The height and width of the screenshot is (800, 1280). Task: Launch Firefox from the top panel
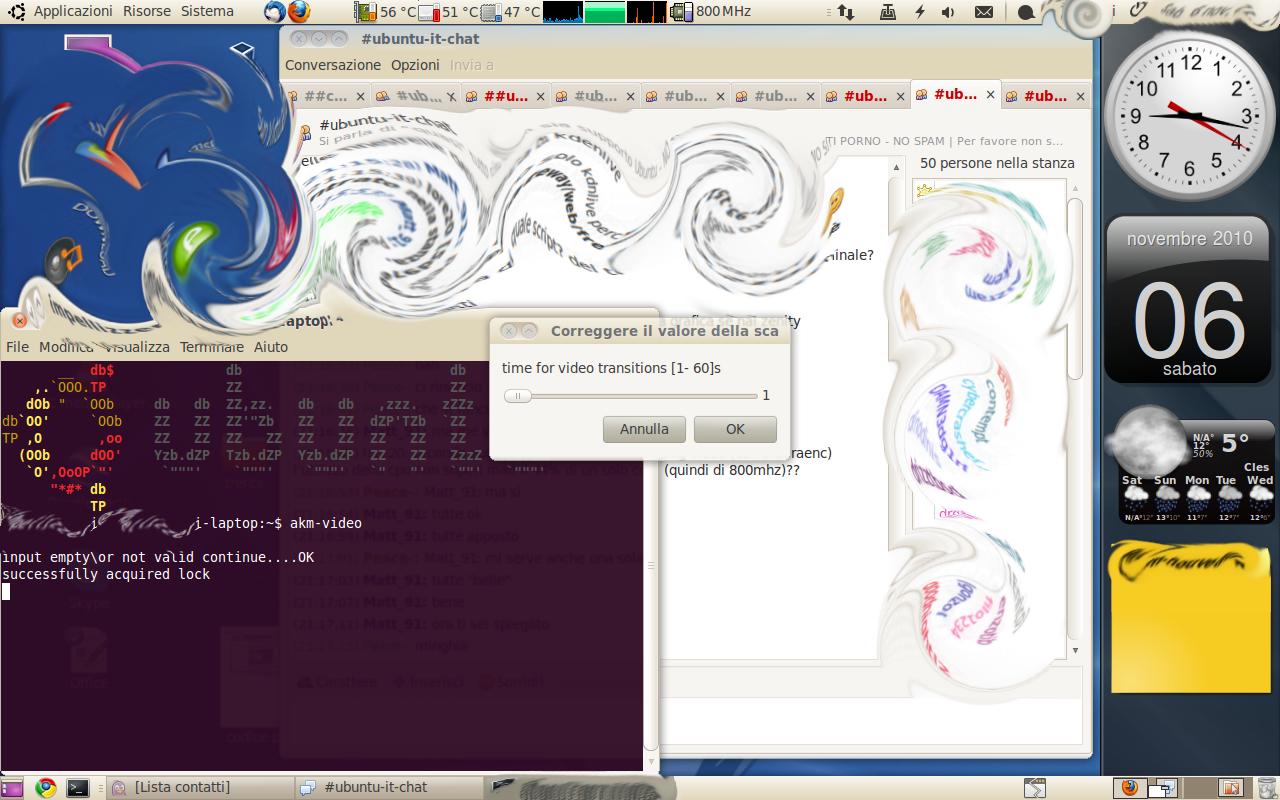coord(298,12)
